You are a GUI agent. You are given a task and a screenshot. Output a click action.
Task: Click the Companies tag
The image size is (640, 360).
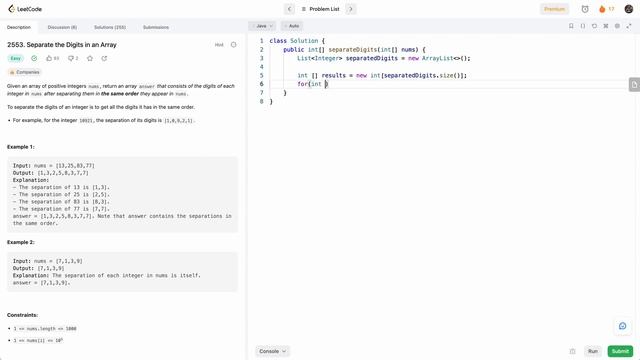[24, 72]
